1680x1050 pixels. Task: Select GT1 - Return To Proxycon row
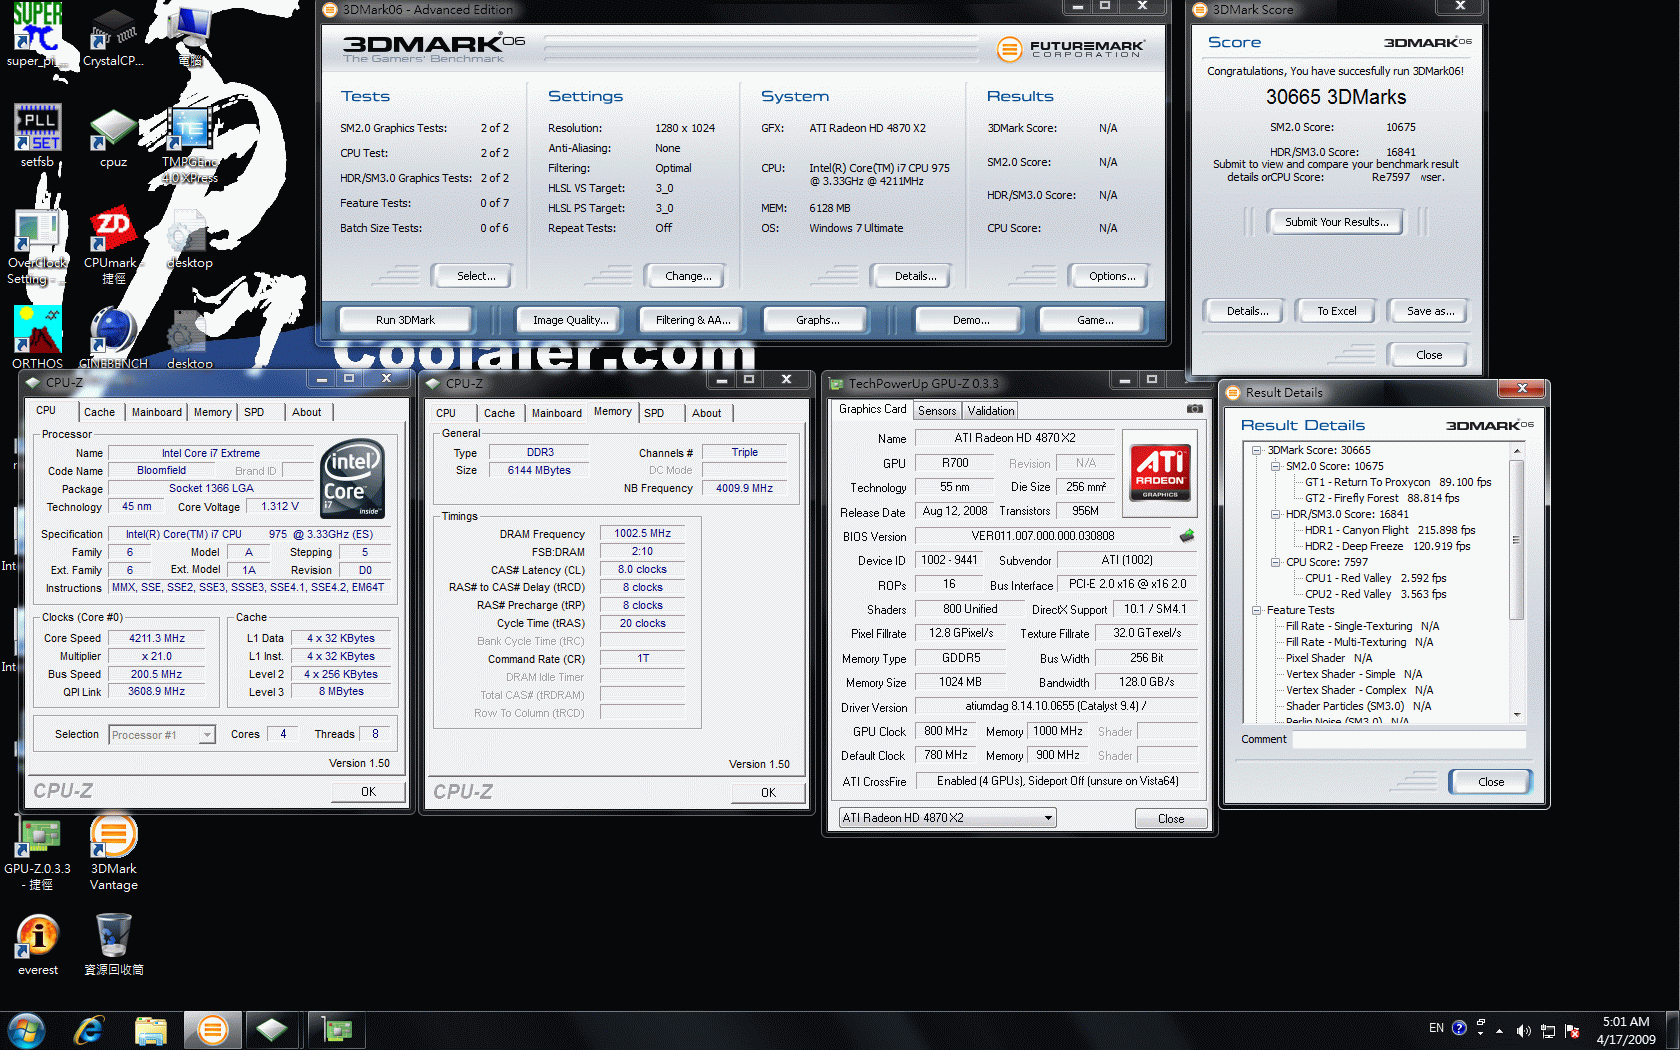(1397, 482)
